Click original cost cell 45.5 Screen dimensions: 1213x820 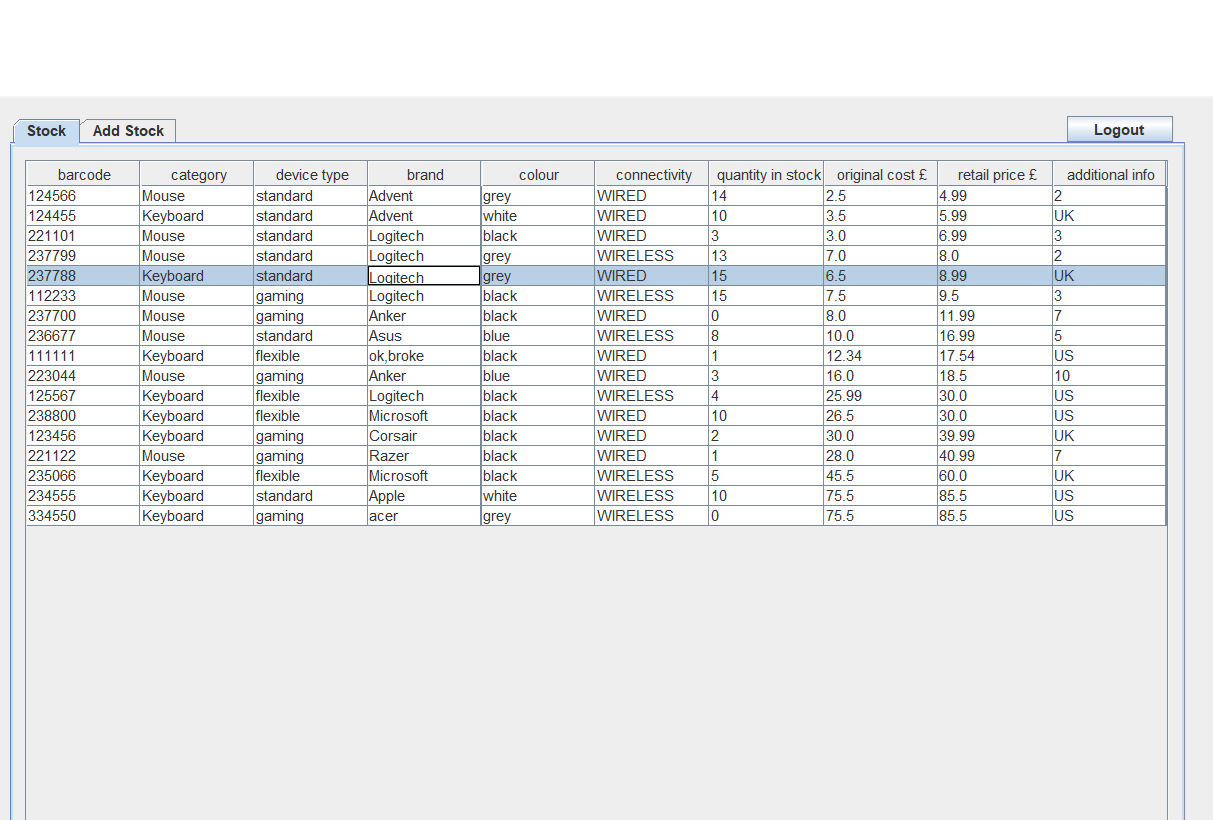(881, 476)
